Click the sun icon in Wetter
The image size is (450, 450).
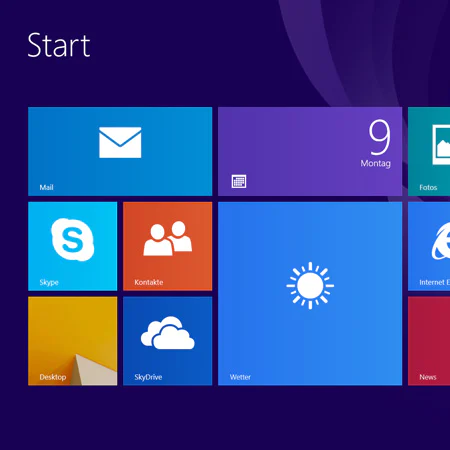point(310,286)
